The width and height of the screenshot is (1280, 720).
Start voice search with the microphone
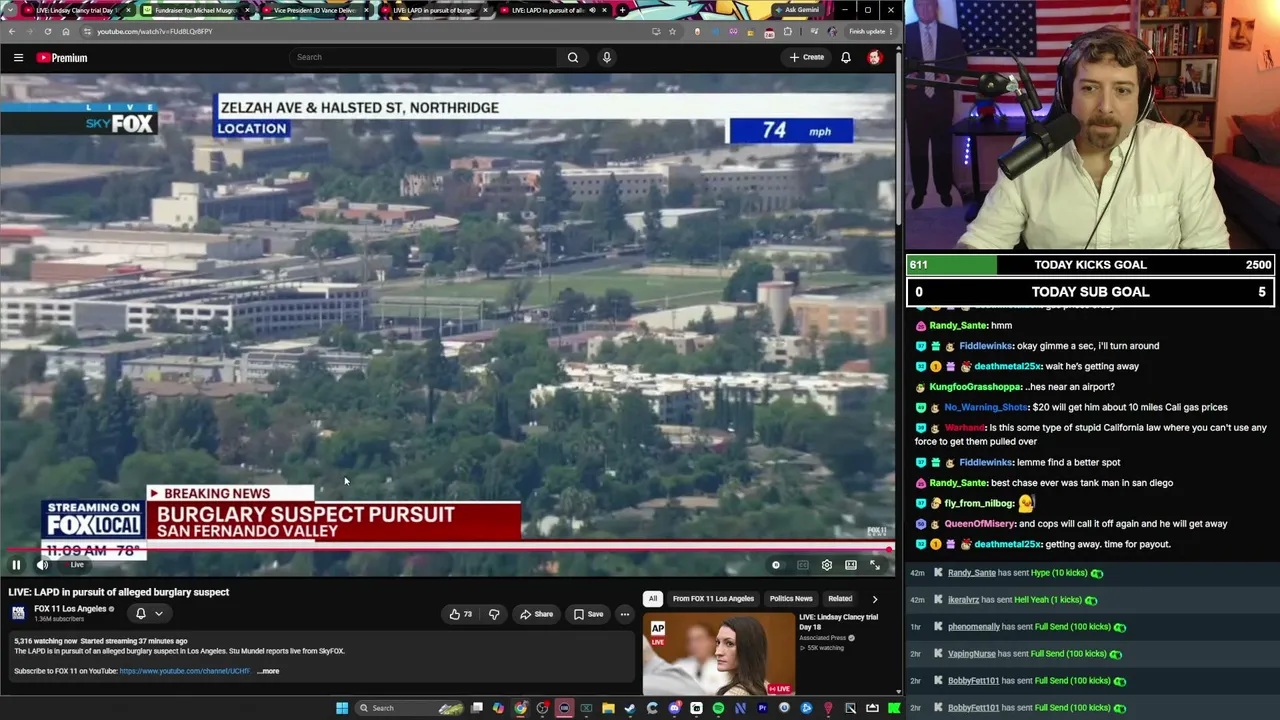(x=606, y=58)
